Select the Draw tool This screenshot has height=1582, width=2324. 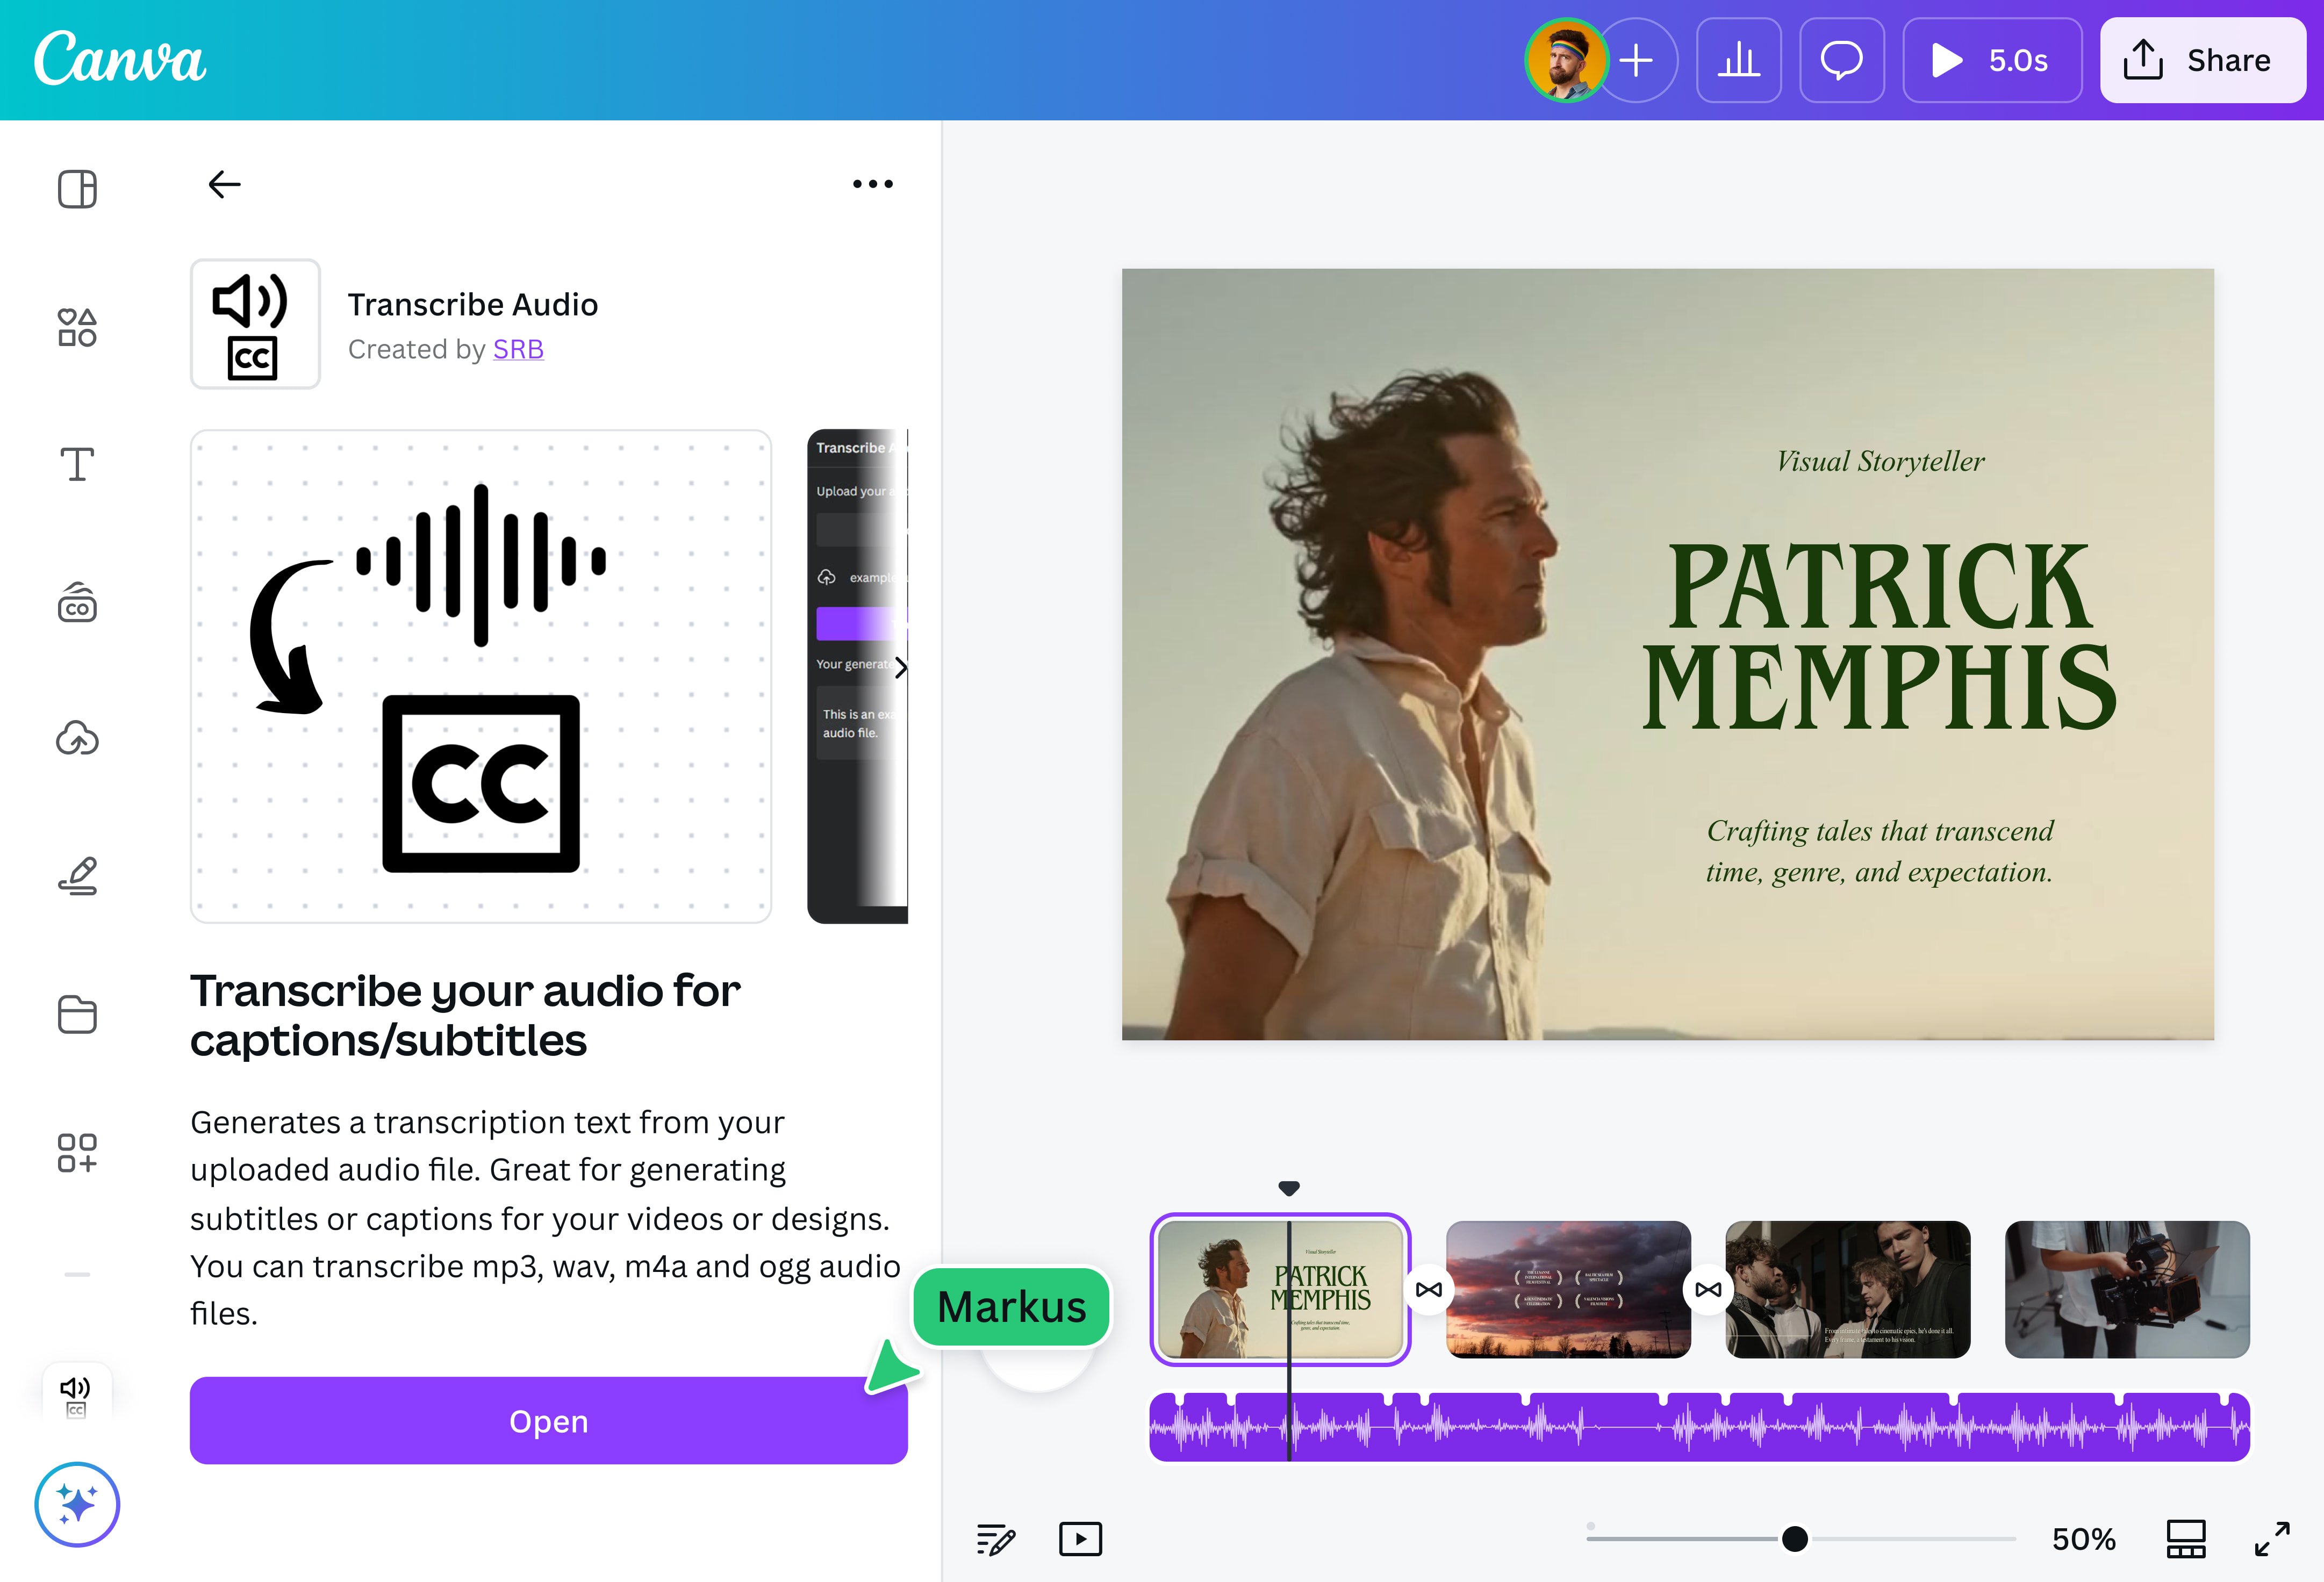(78, 875)
